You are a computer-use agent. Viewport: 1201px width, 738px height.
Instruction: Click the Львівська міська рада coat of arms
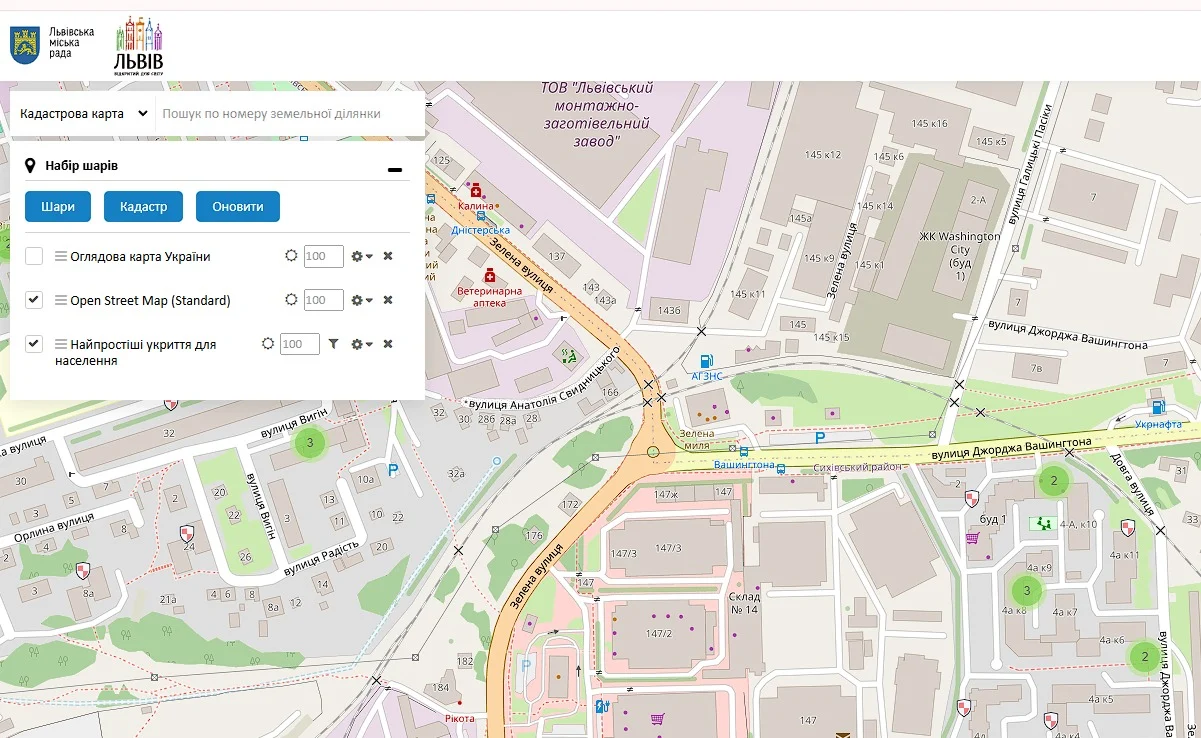pyautogui.click(x=24, y=46)
